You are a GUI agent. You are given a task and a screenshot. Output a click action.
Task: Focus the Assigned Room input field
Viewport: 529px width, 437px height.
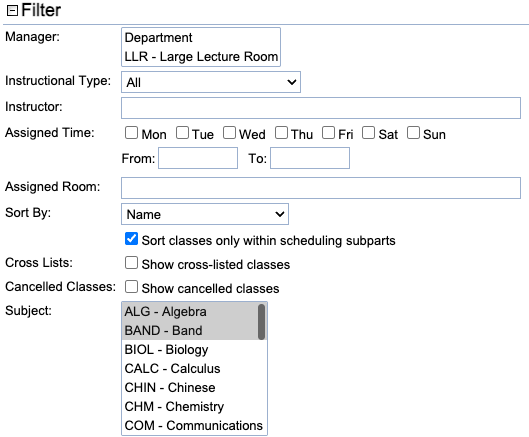pyautogui.click(x=321, y=188)
